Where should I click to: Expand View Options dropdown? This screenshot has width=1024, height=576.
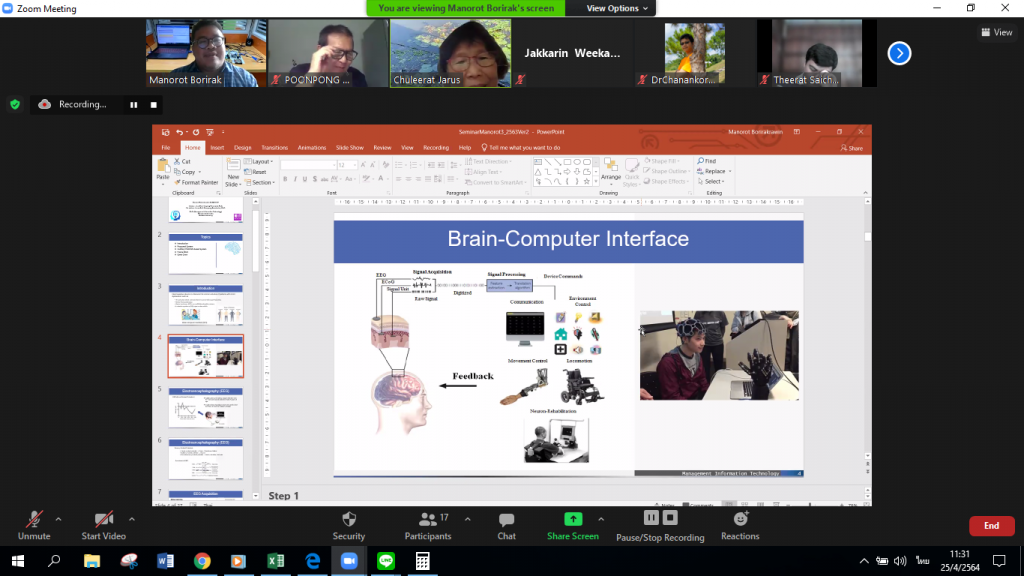click(x=618, y=8)
